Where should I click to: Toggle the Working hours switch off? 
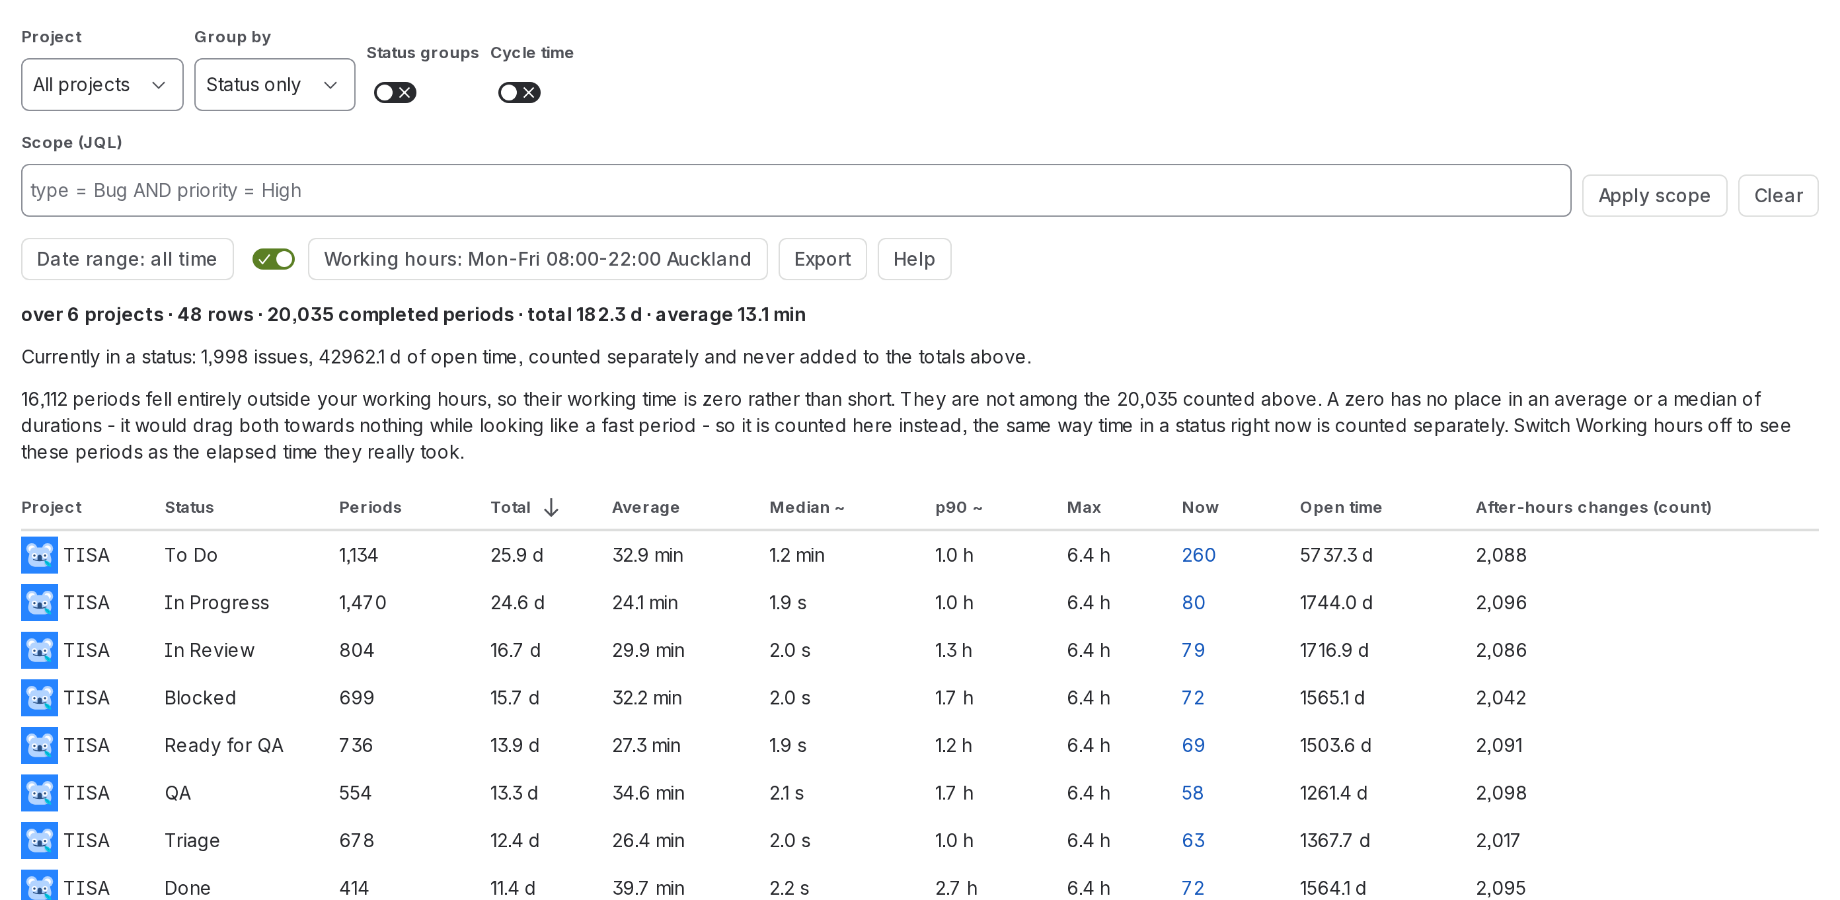274,260
